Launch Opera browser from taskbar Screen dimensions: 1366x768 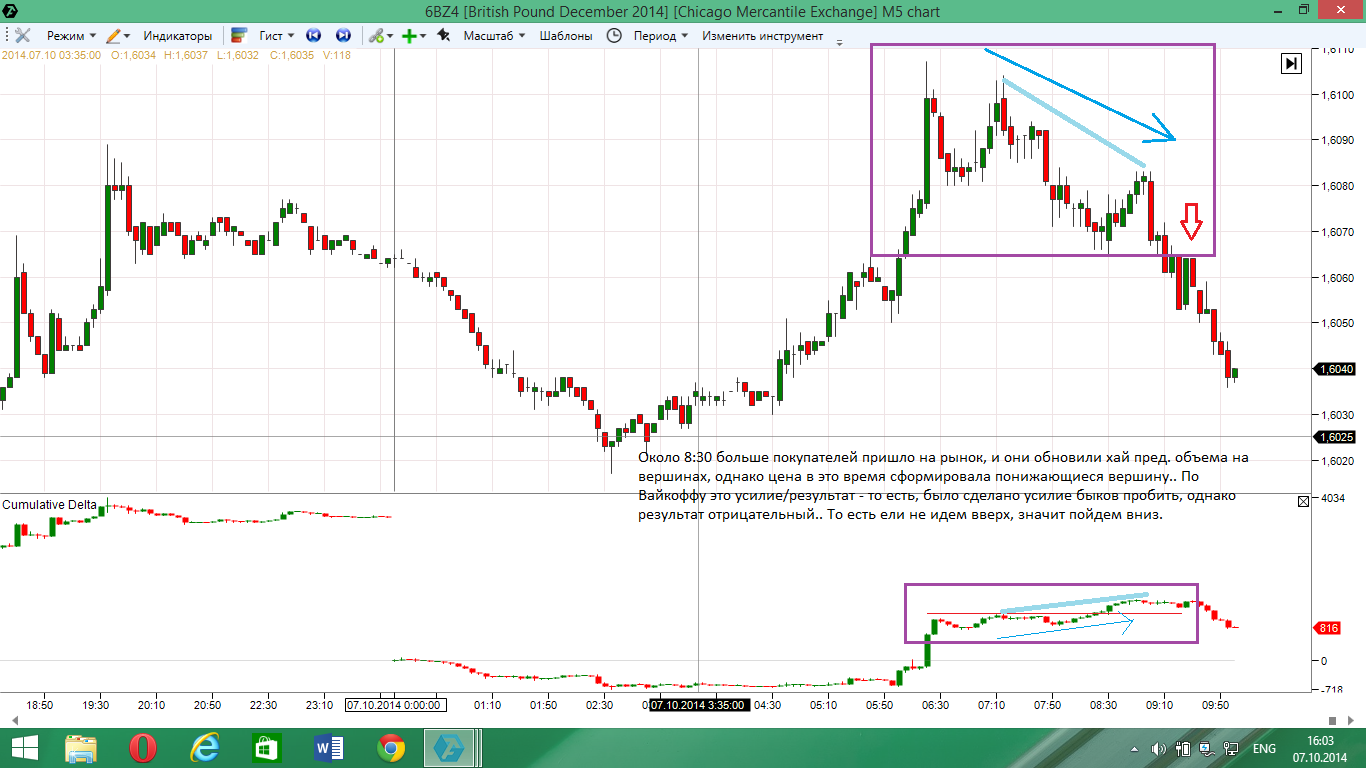click(x=143, y=748)
